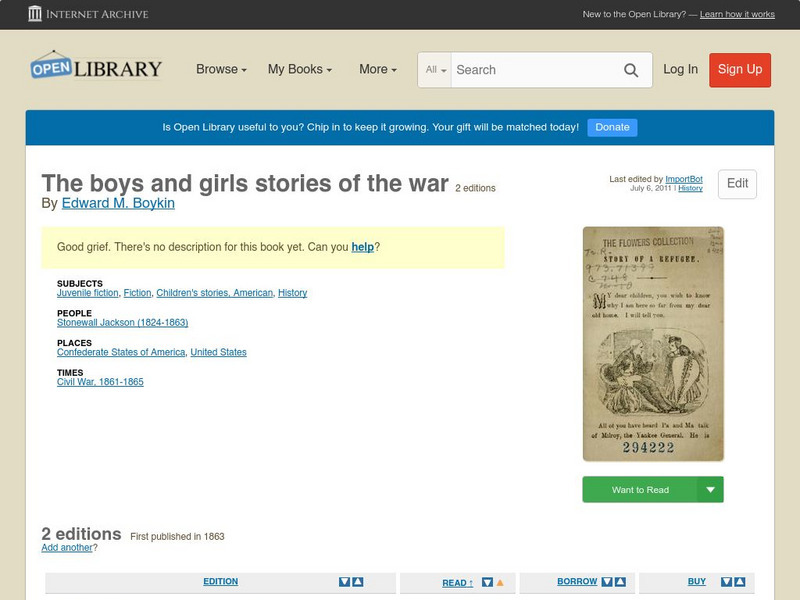The image size is (800, 600).
Task: Expand the Want to Read options arrow
Action: (x=710, y=489)
